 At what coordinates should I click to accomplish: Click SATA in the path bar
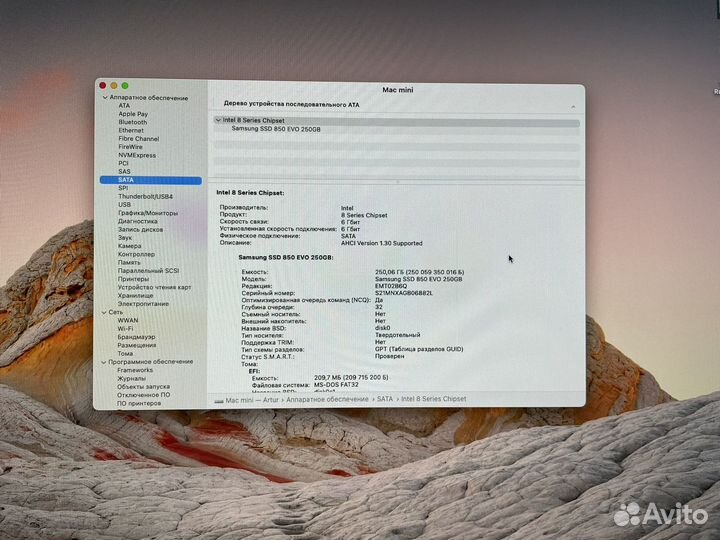point(385,399)
